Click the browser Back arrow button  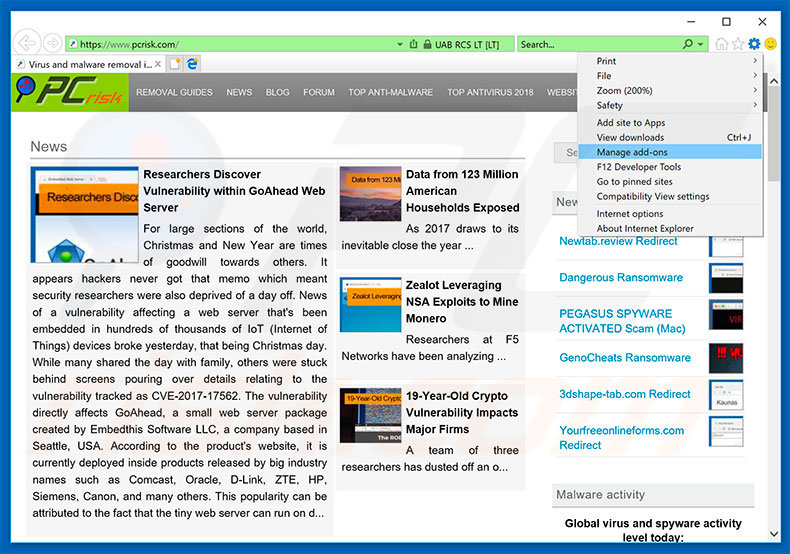pos(26,43)
